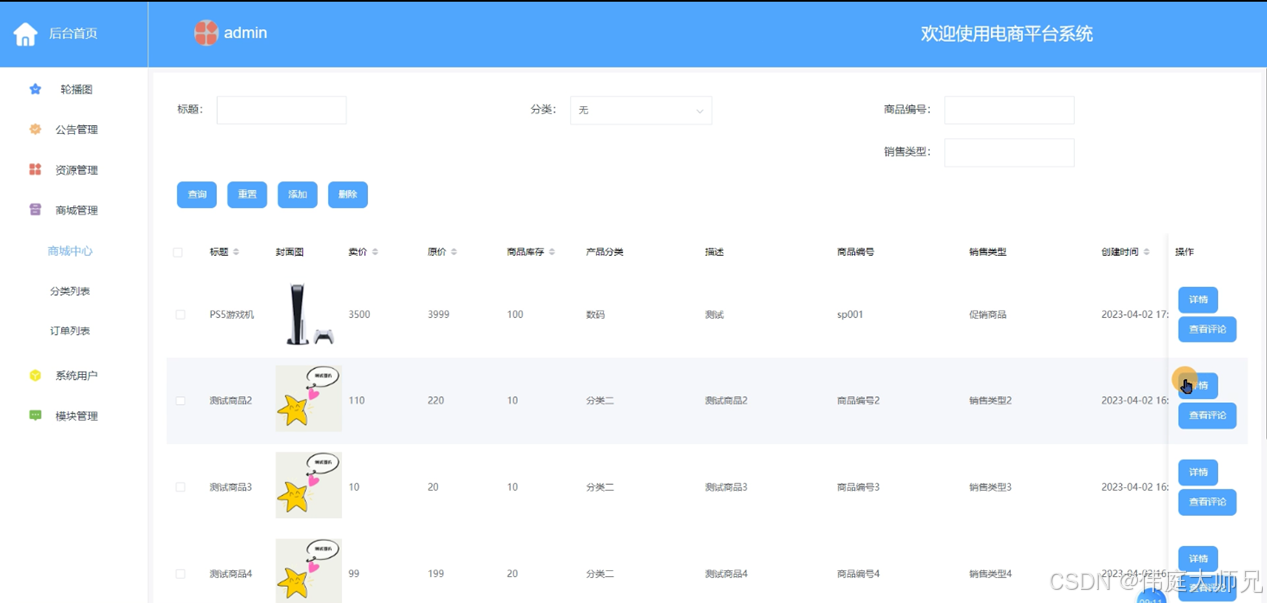
Task: Open 详情 for the 测试商品3 row
Action: tap(1198, 472)
